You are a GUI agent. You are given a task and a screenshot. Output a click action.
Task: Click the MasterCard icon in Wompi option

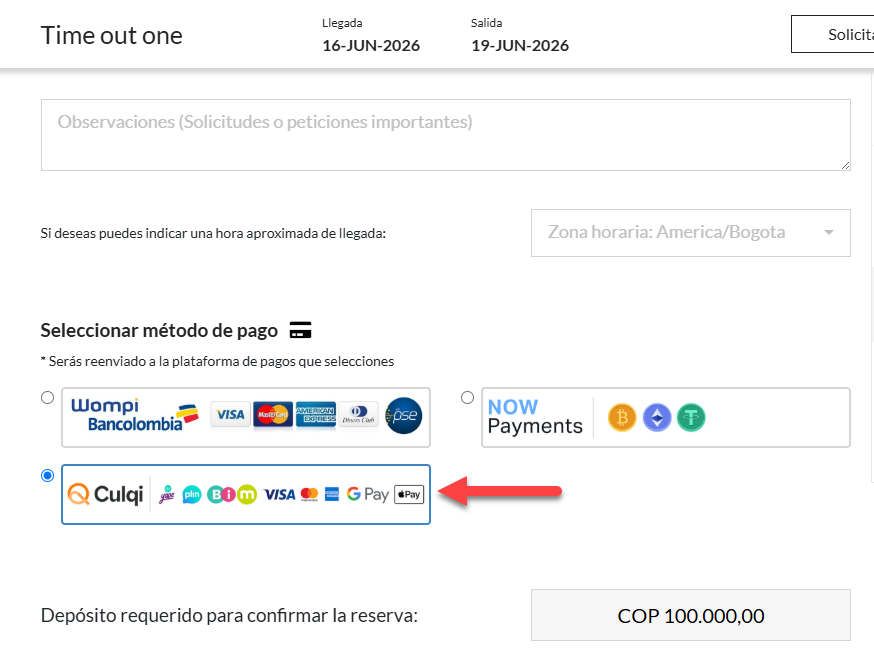pyautogui.click(x=273, y=415)
